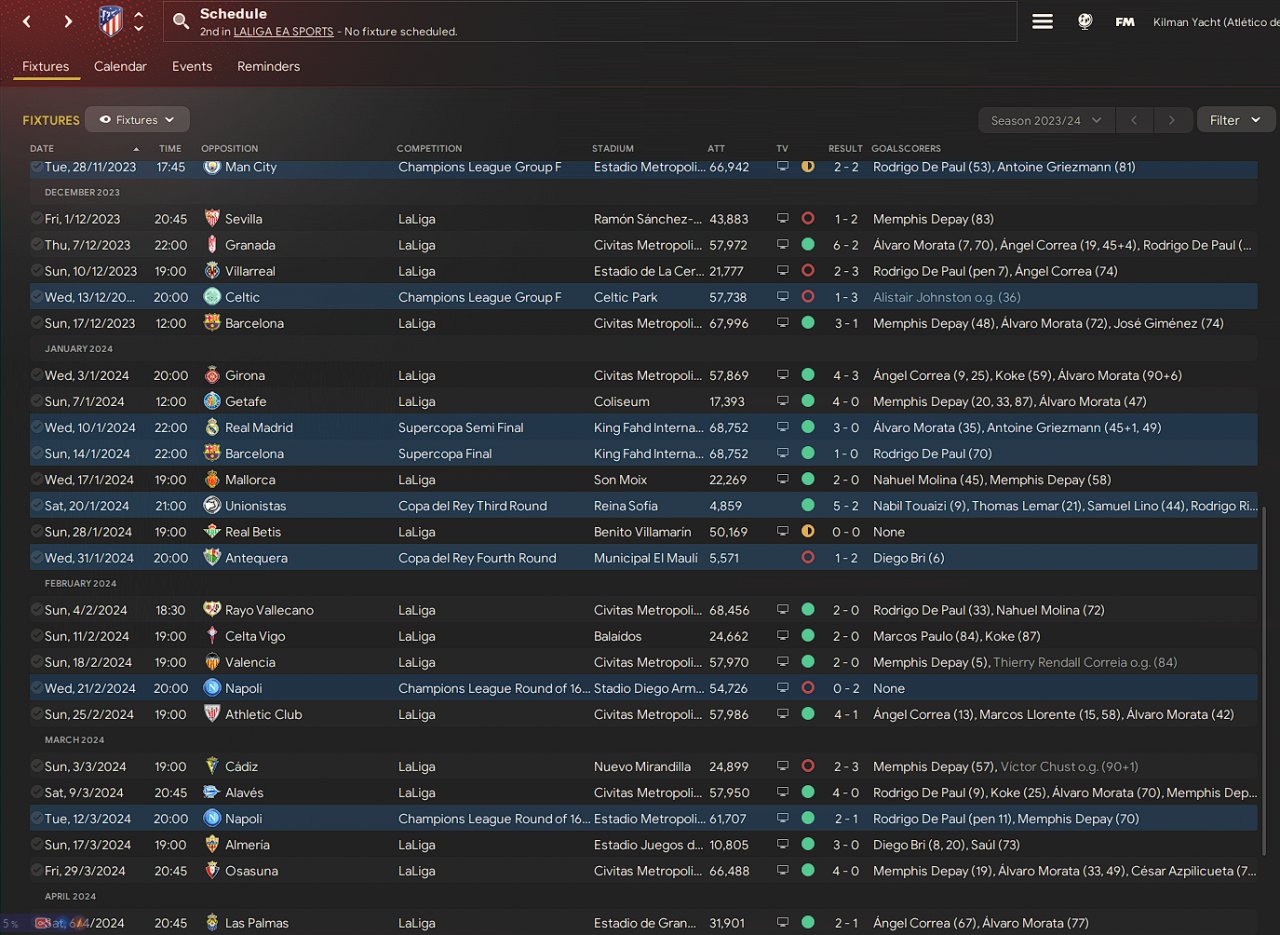Toggle the tick beside the Rayo Vallecano fixture
This screenshot has width=1280, height=935.
pyautogui.click(x=37, y=610)
